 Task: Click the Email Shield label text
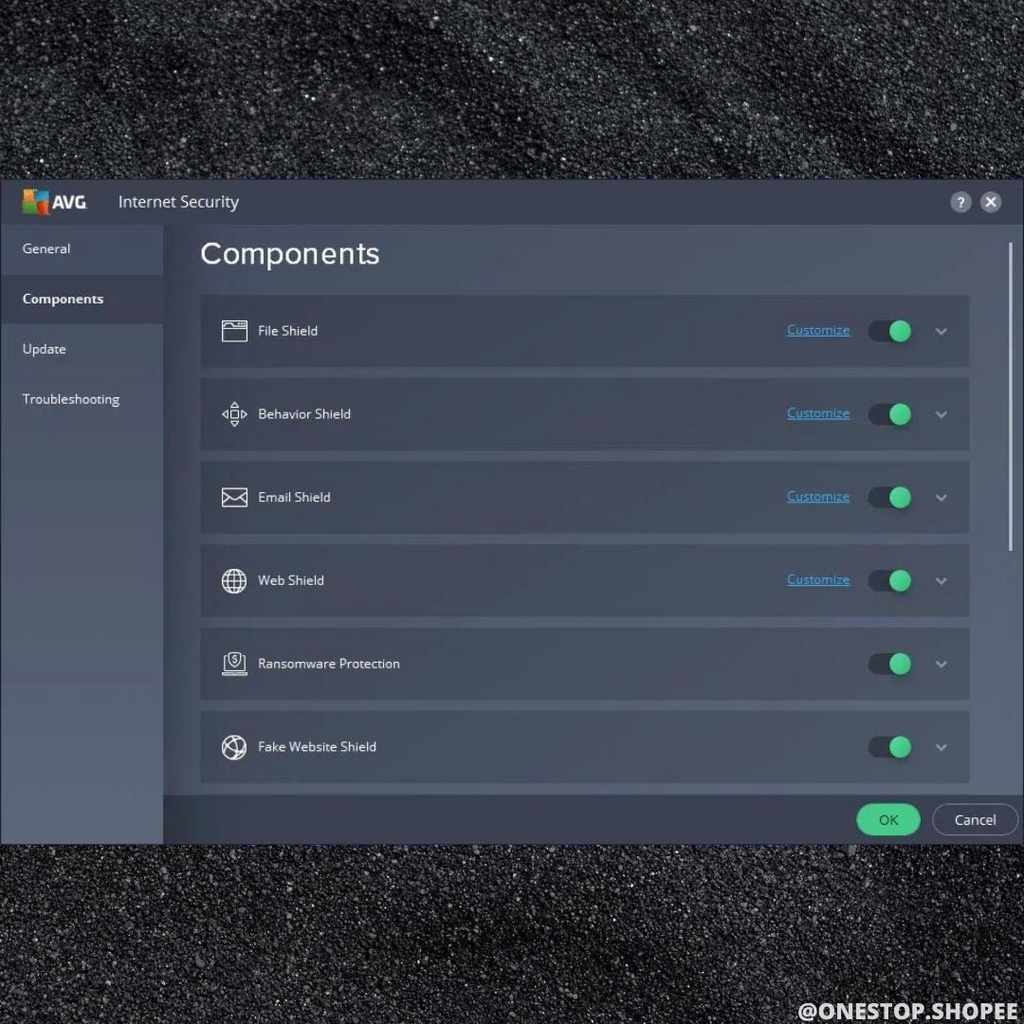(x=295, y=498)
